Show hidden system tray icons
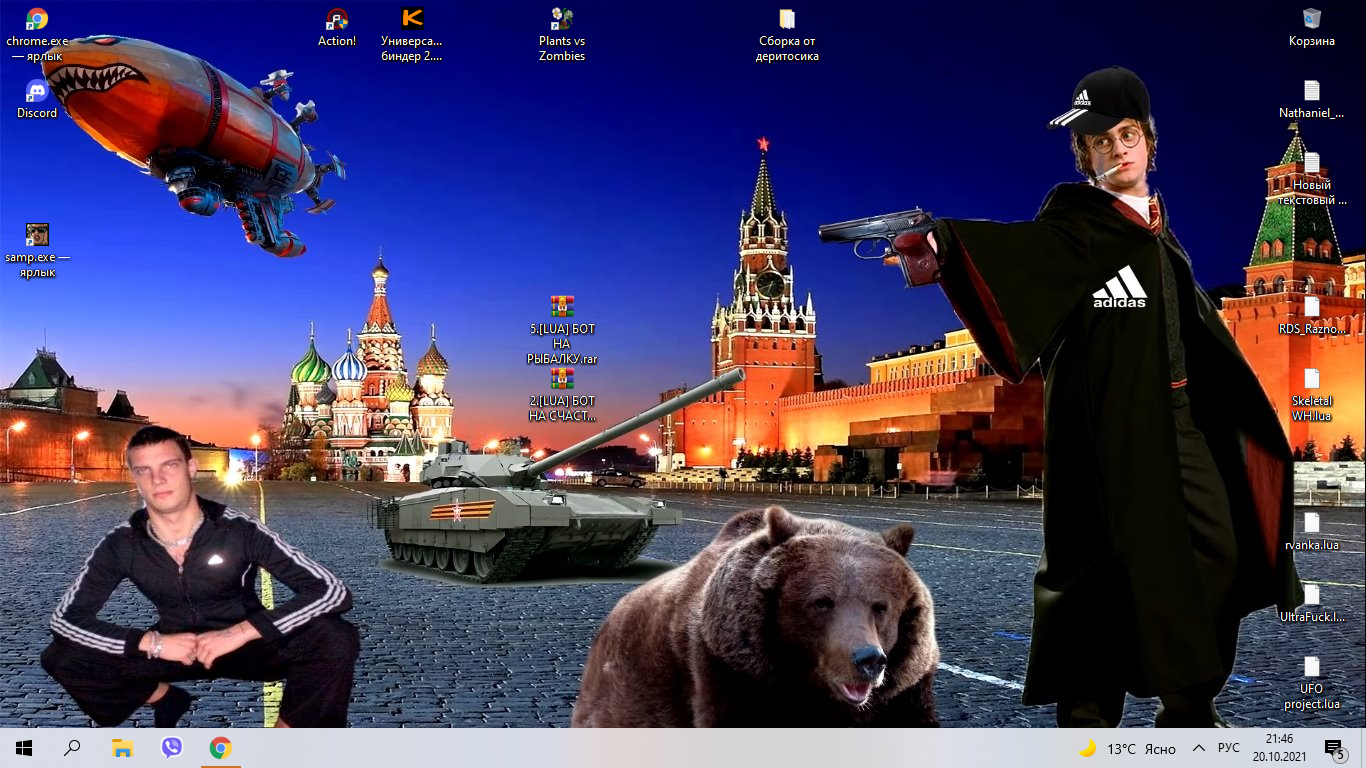The width and height of the screenshot is (1366, 768). pos(1198,748)
